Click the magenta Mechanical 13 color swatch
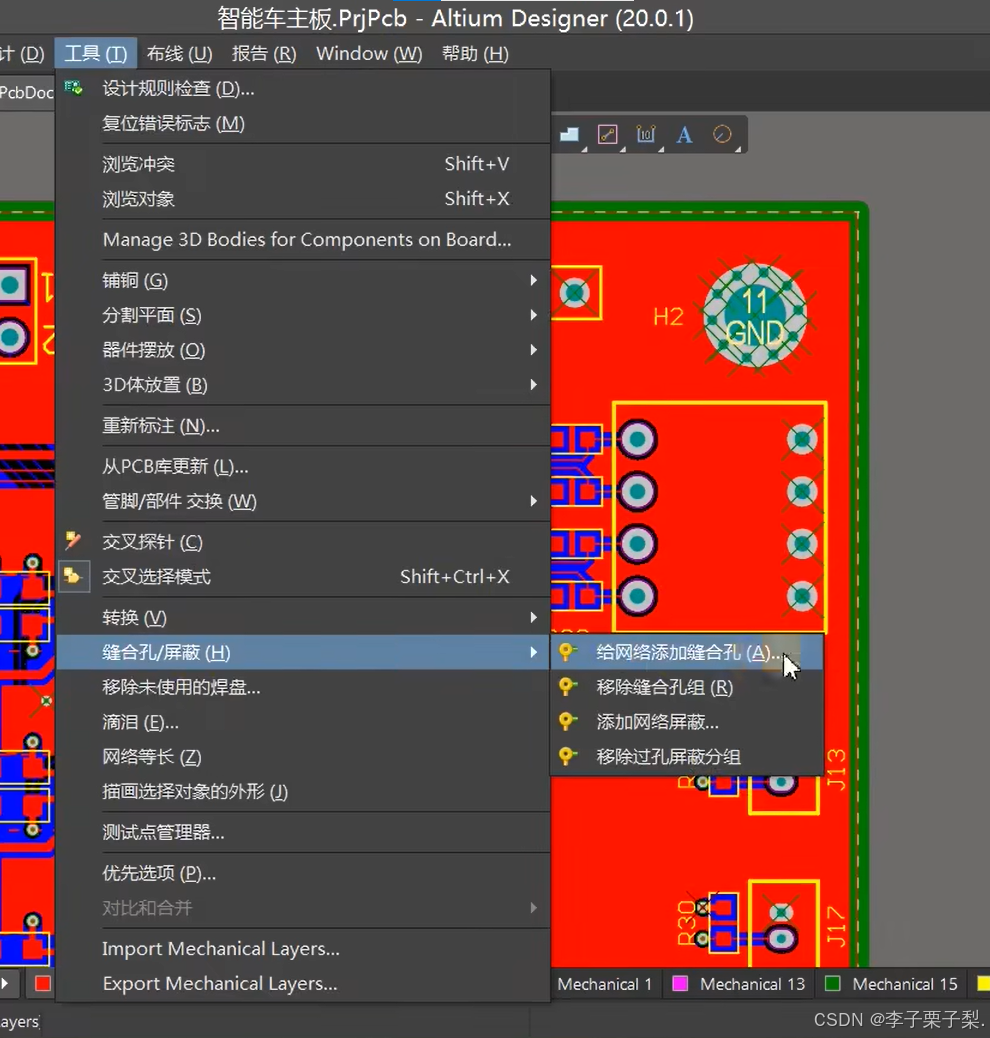 coord(680,984)
